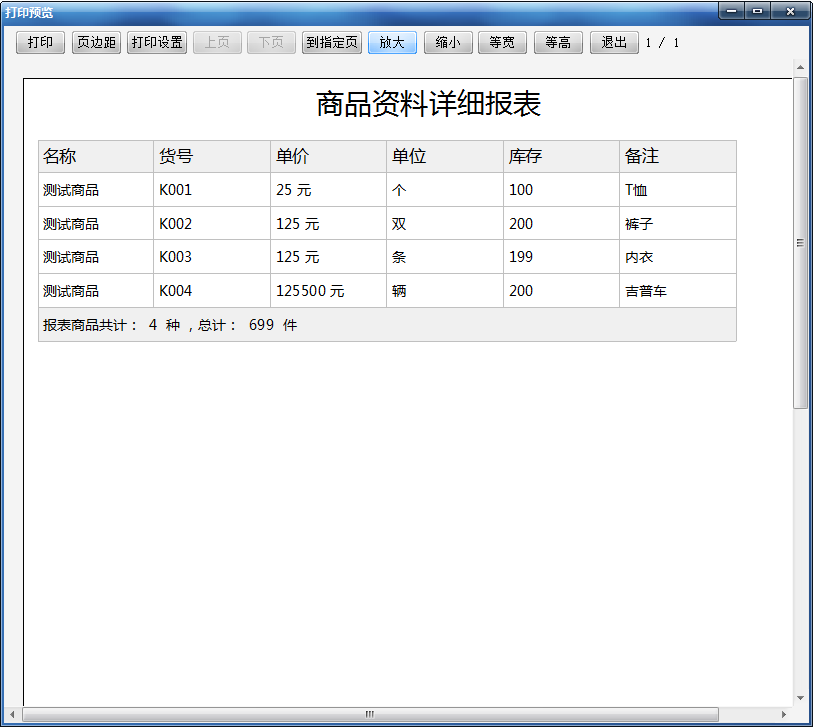This screenshot has width=813, height=727.
Task: Select the K004 item number cell
Action: point(212,291)
